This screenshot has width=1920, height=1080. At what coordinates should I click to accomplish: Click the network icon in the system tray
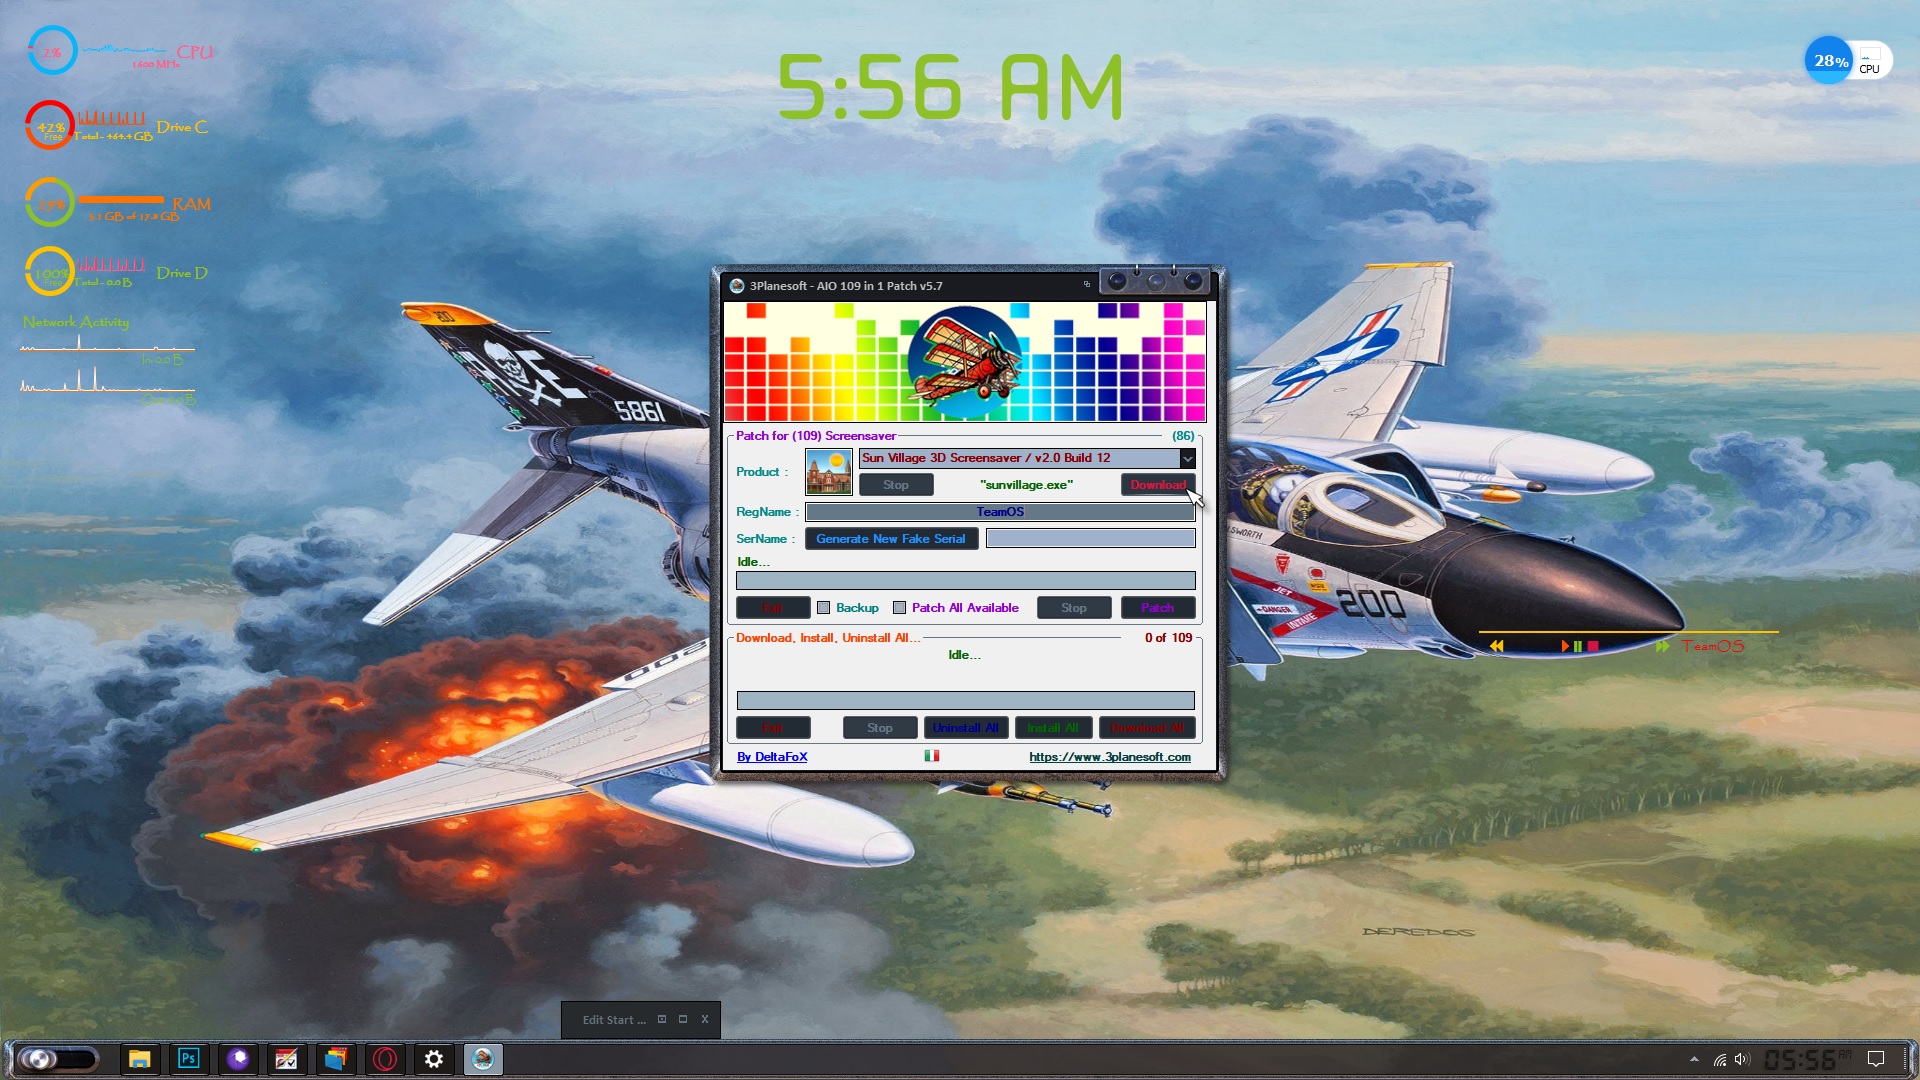(x=1720, y=1059)
